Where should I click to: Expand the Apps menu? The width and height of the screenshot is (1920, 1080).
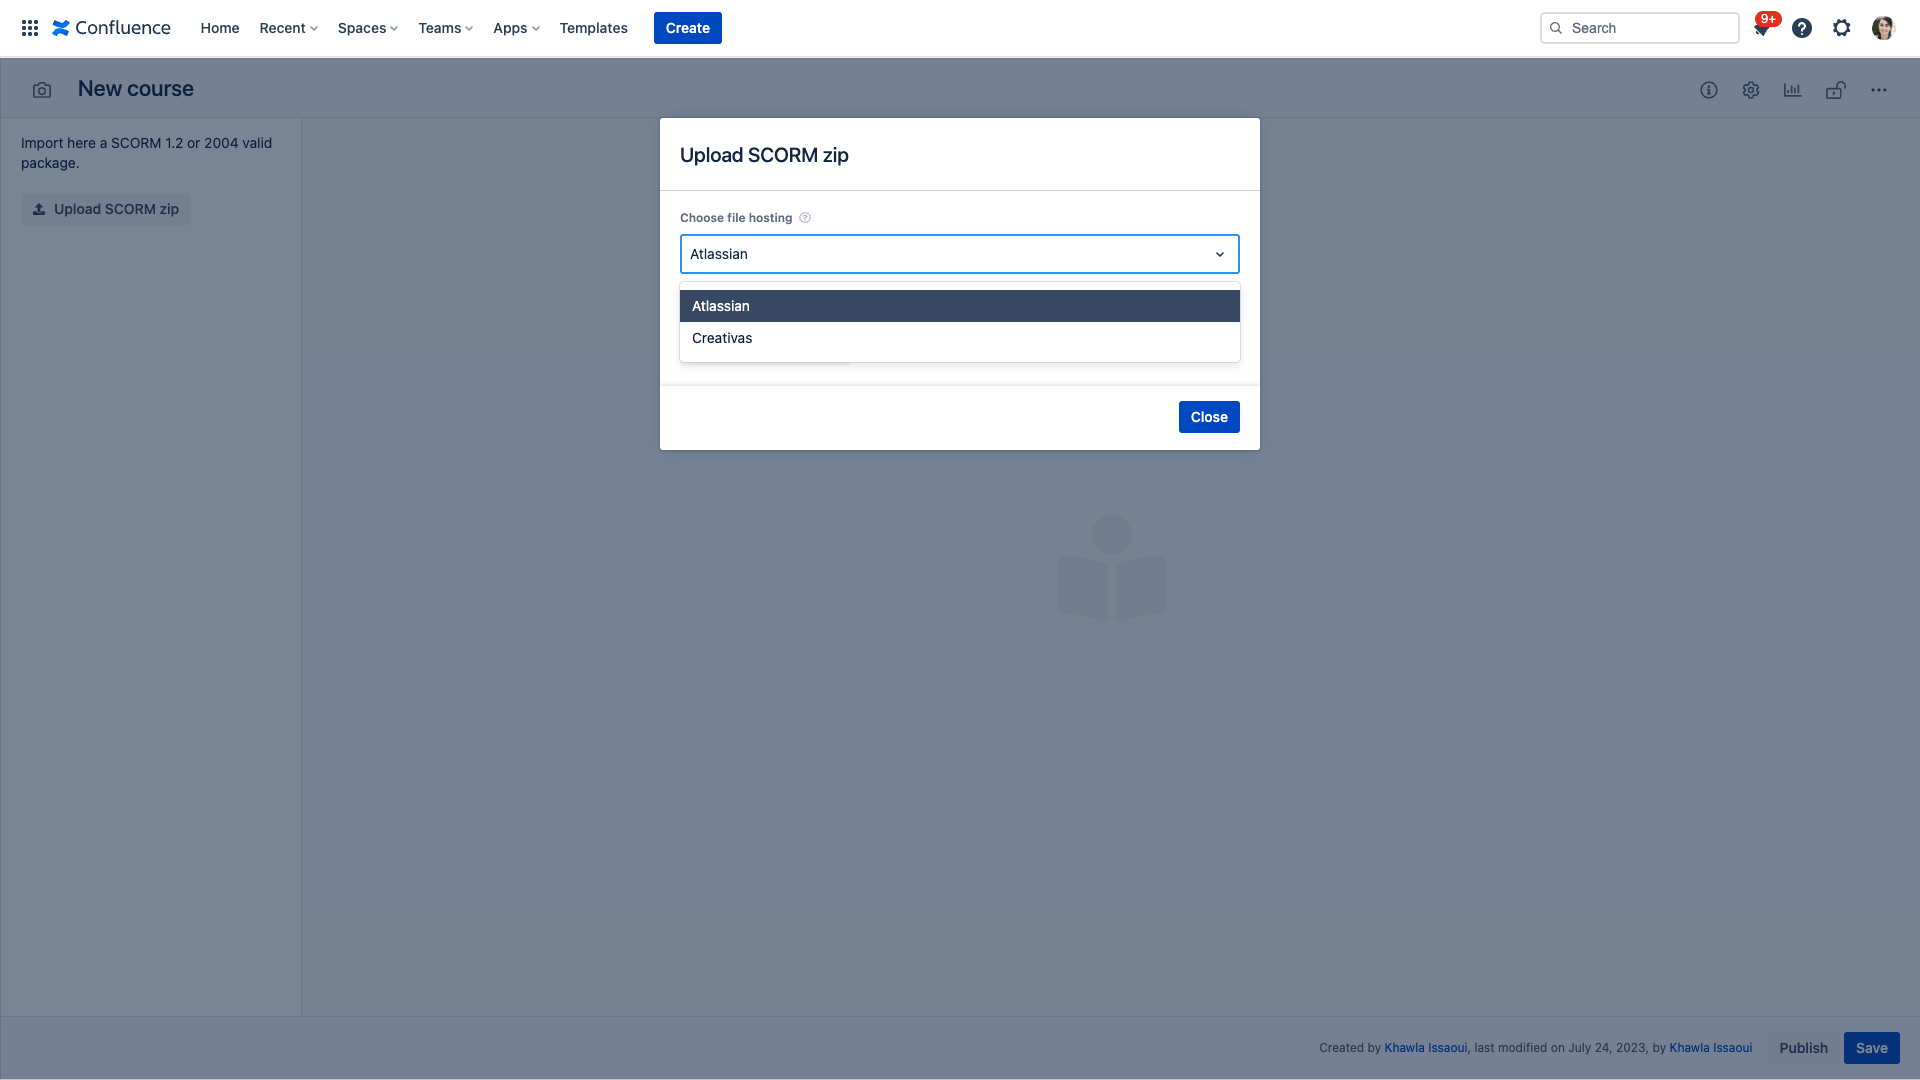(x=516, y=28)
